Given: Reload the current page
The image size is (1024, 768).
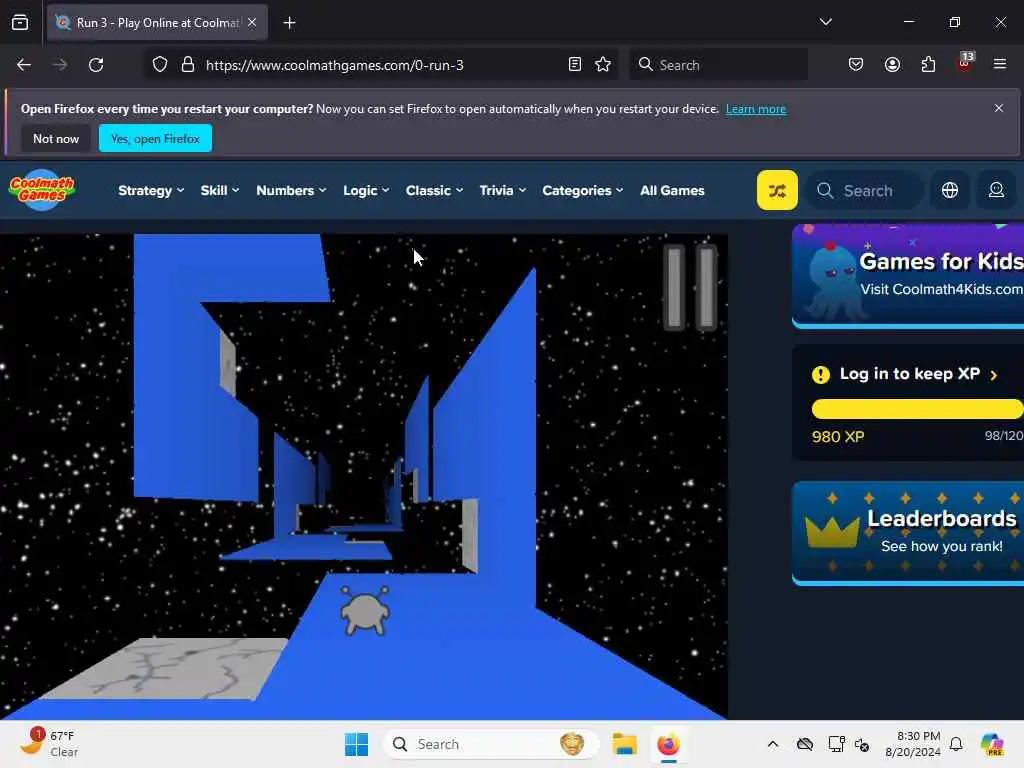Looking at the screenshot, I should [x=96, y=65].
